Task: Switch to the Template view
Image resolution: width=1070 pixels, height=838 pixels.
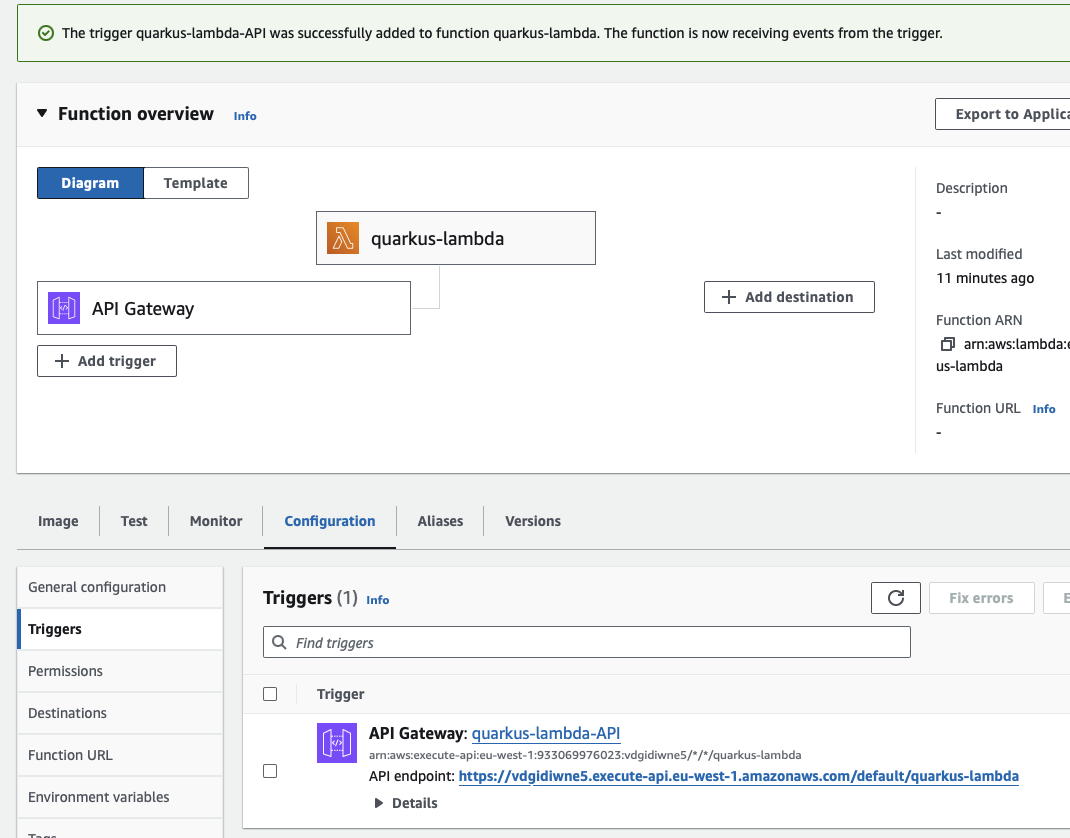Action: (x=196, y=183)
